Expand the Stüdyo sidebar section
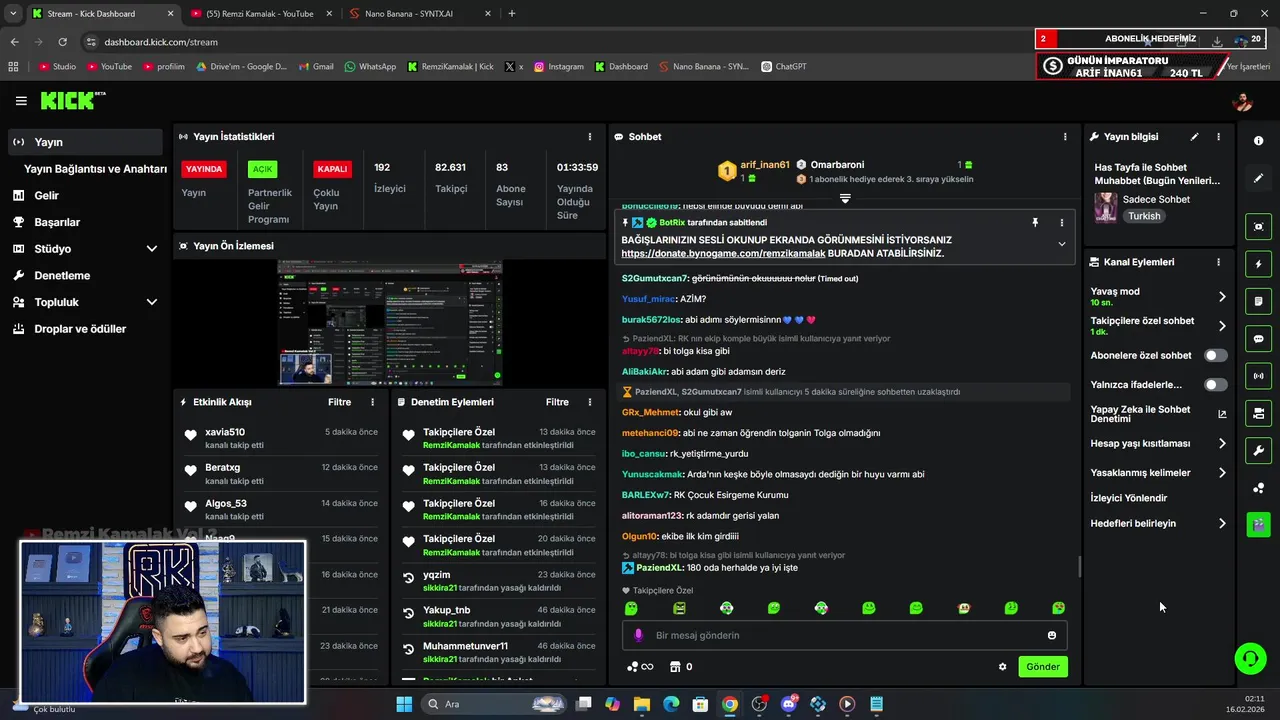The image size is (1280, 720). tap(152, 249)
